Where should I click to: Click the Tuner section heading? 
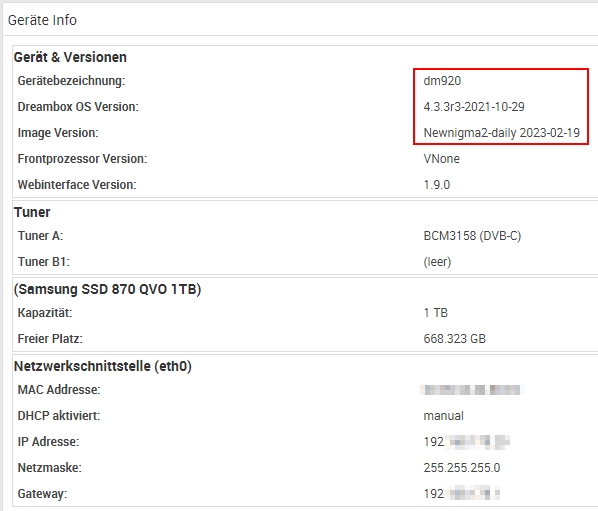pos(32,212)
